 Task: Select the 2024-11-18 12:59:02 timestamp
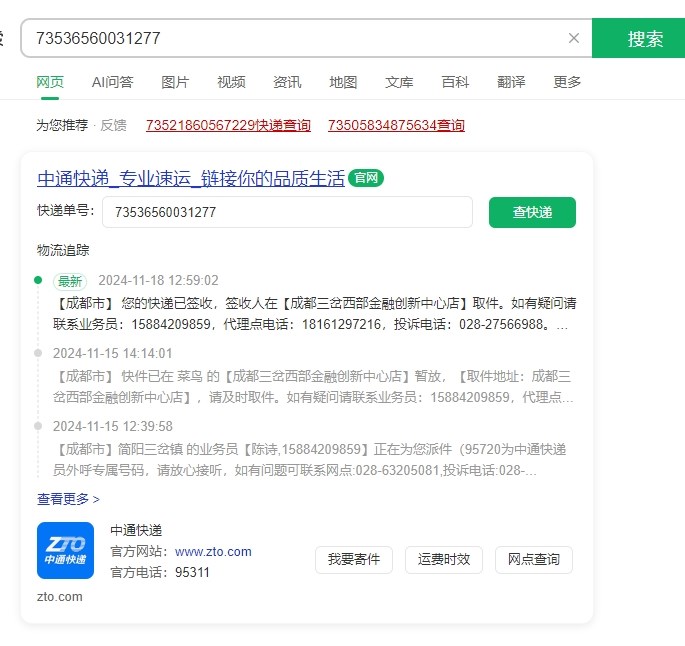(158, 280)
